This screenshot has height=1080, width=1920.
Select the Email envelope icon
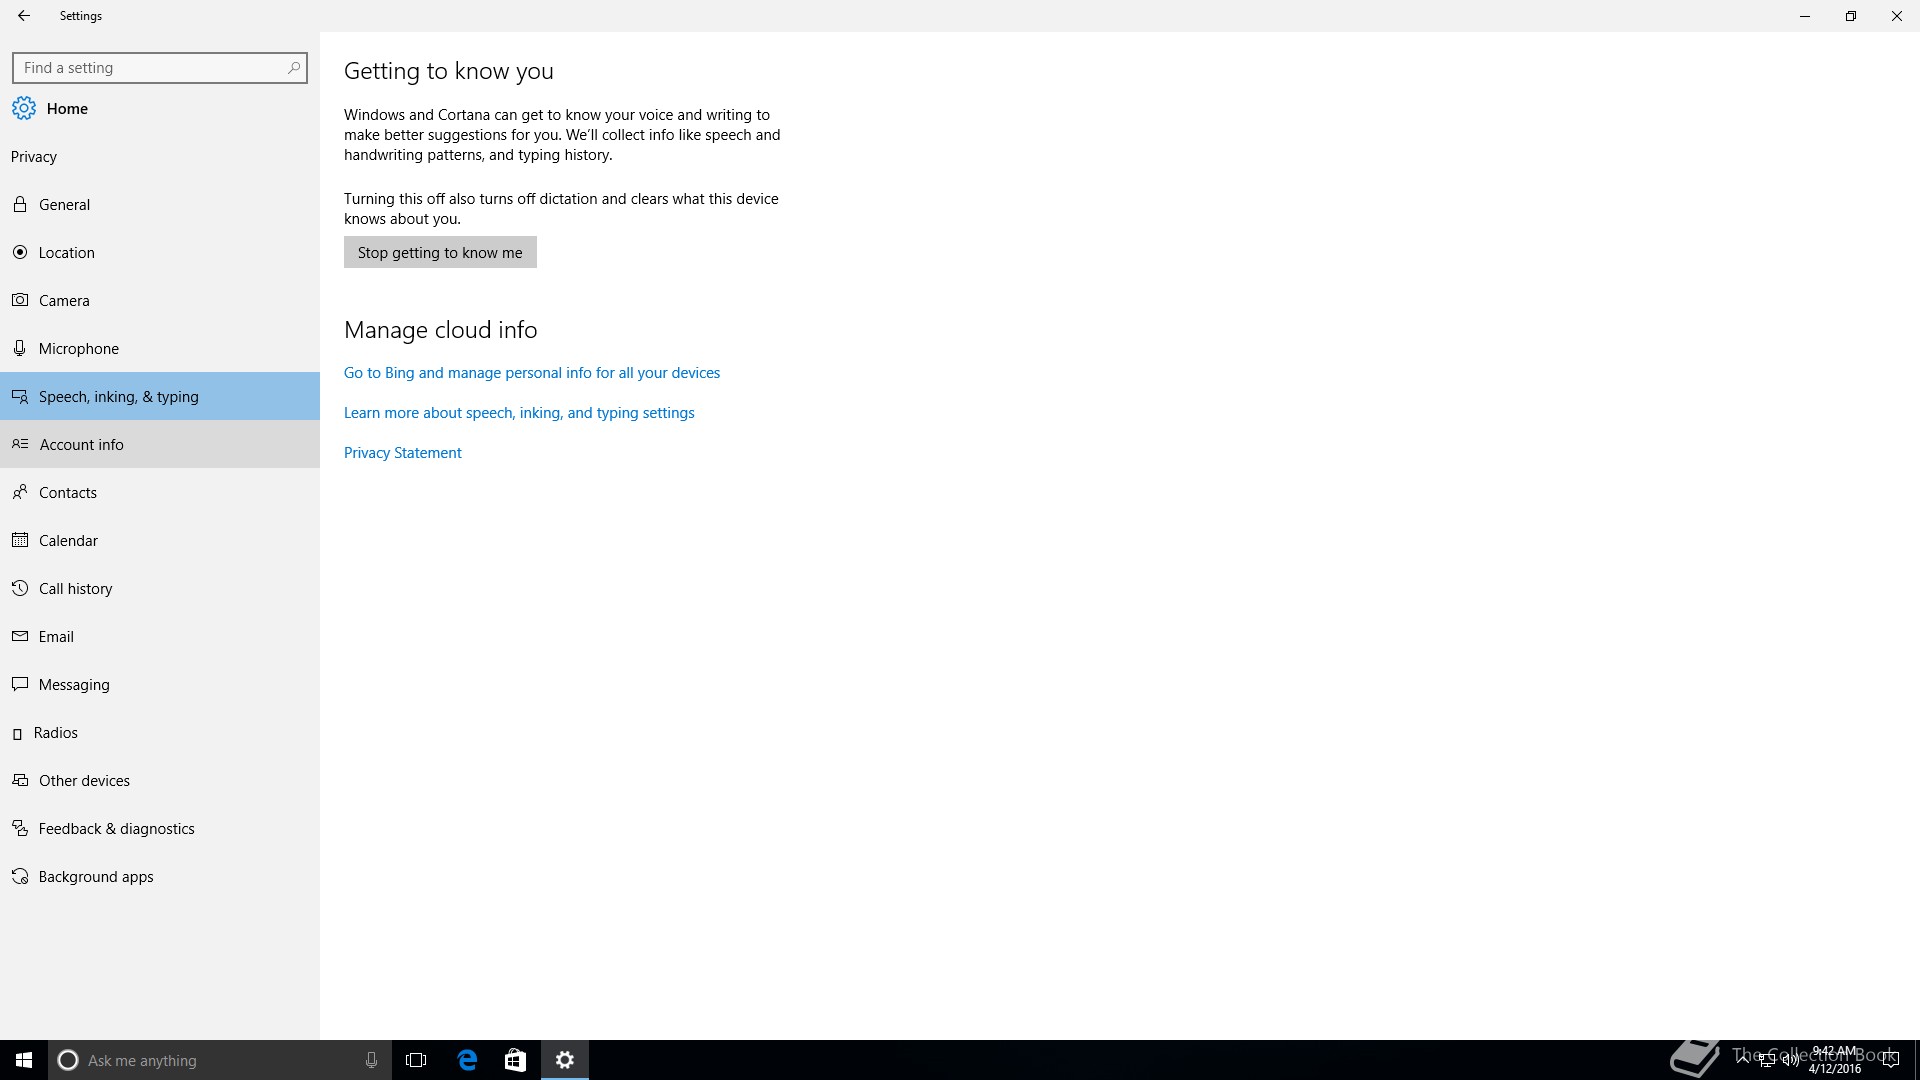coord(19,636)
